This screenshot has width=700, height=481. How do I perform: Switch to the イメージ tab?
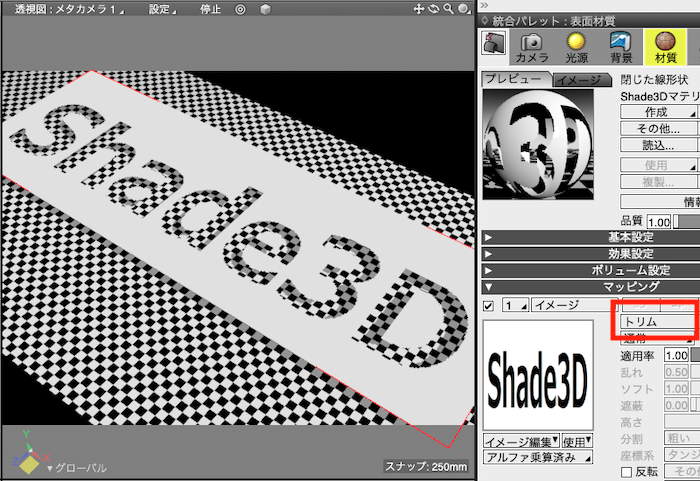point(582,80)
